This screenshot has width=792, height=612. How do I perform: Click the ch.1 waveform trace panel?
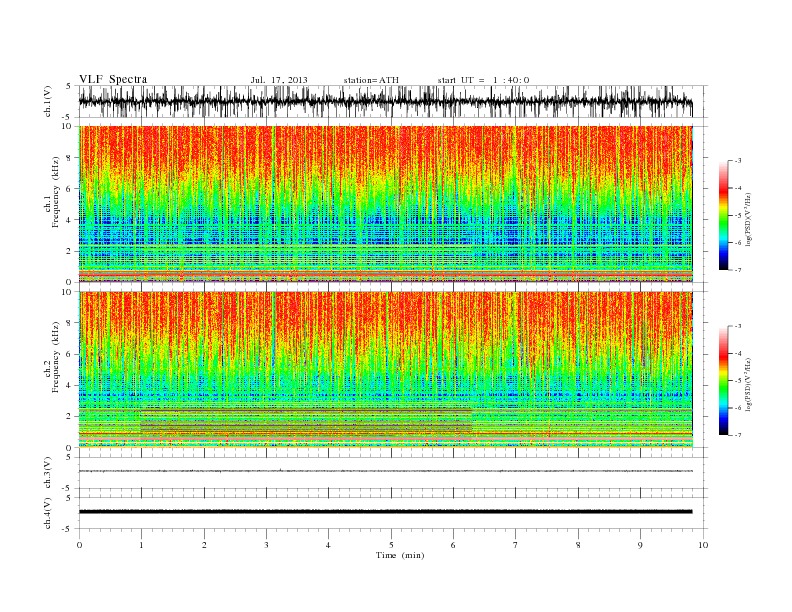pos(393,101)
